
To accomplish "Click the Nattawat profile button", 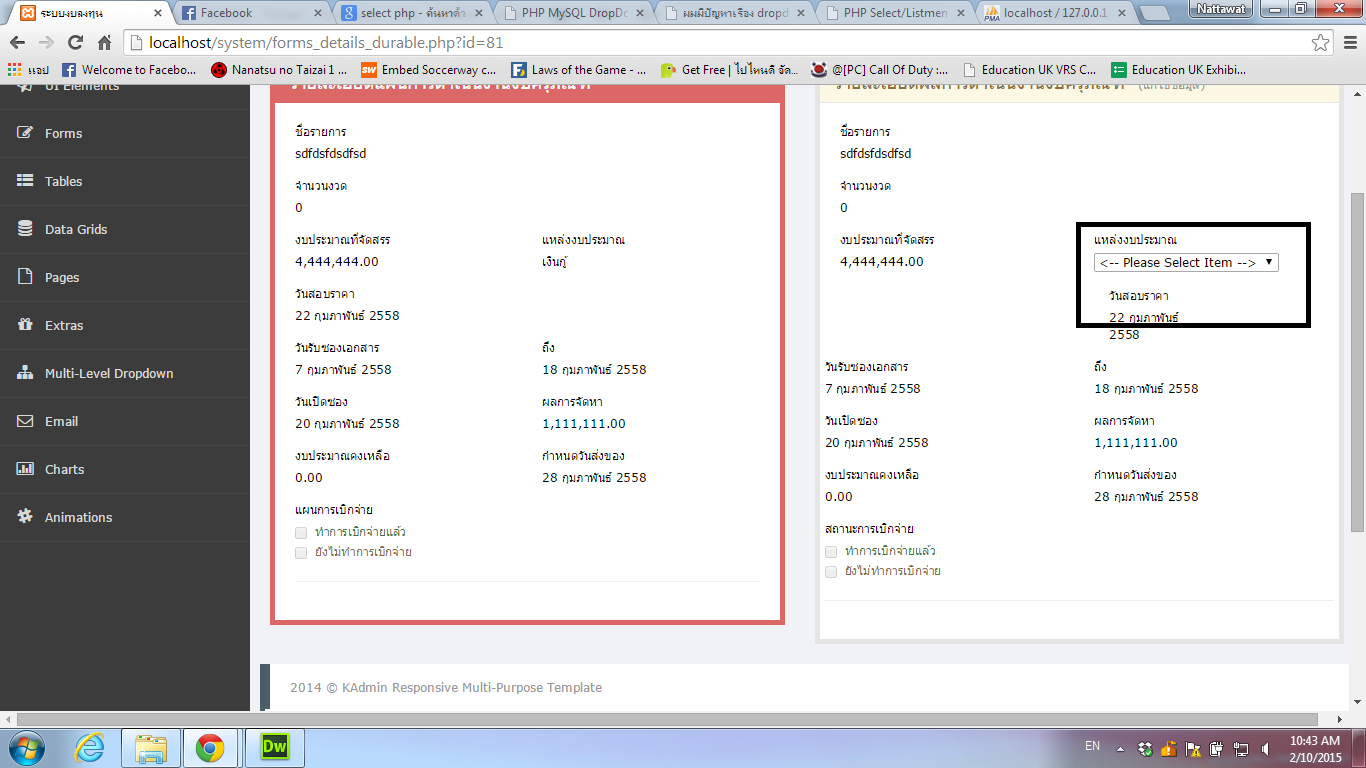I will 1220,8.
